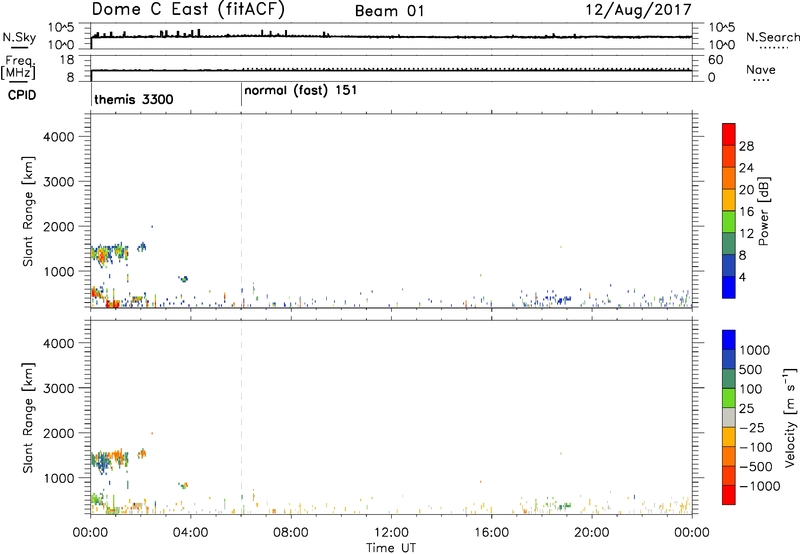Click the "2000" tick in the velocity panel
This screenshot has width=800, height=554.
pos(59,434)
